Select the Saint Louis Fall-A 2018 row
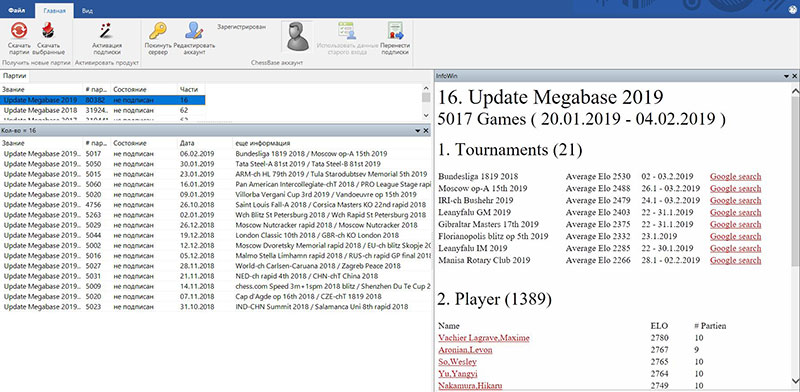Screen dimensions: 800x392 [x=216, y=205]
